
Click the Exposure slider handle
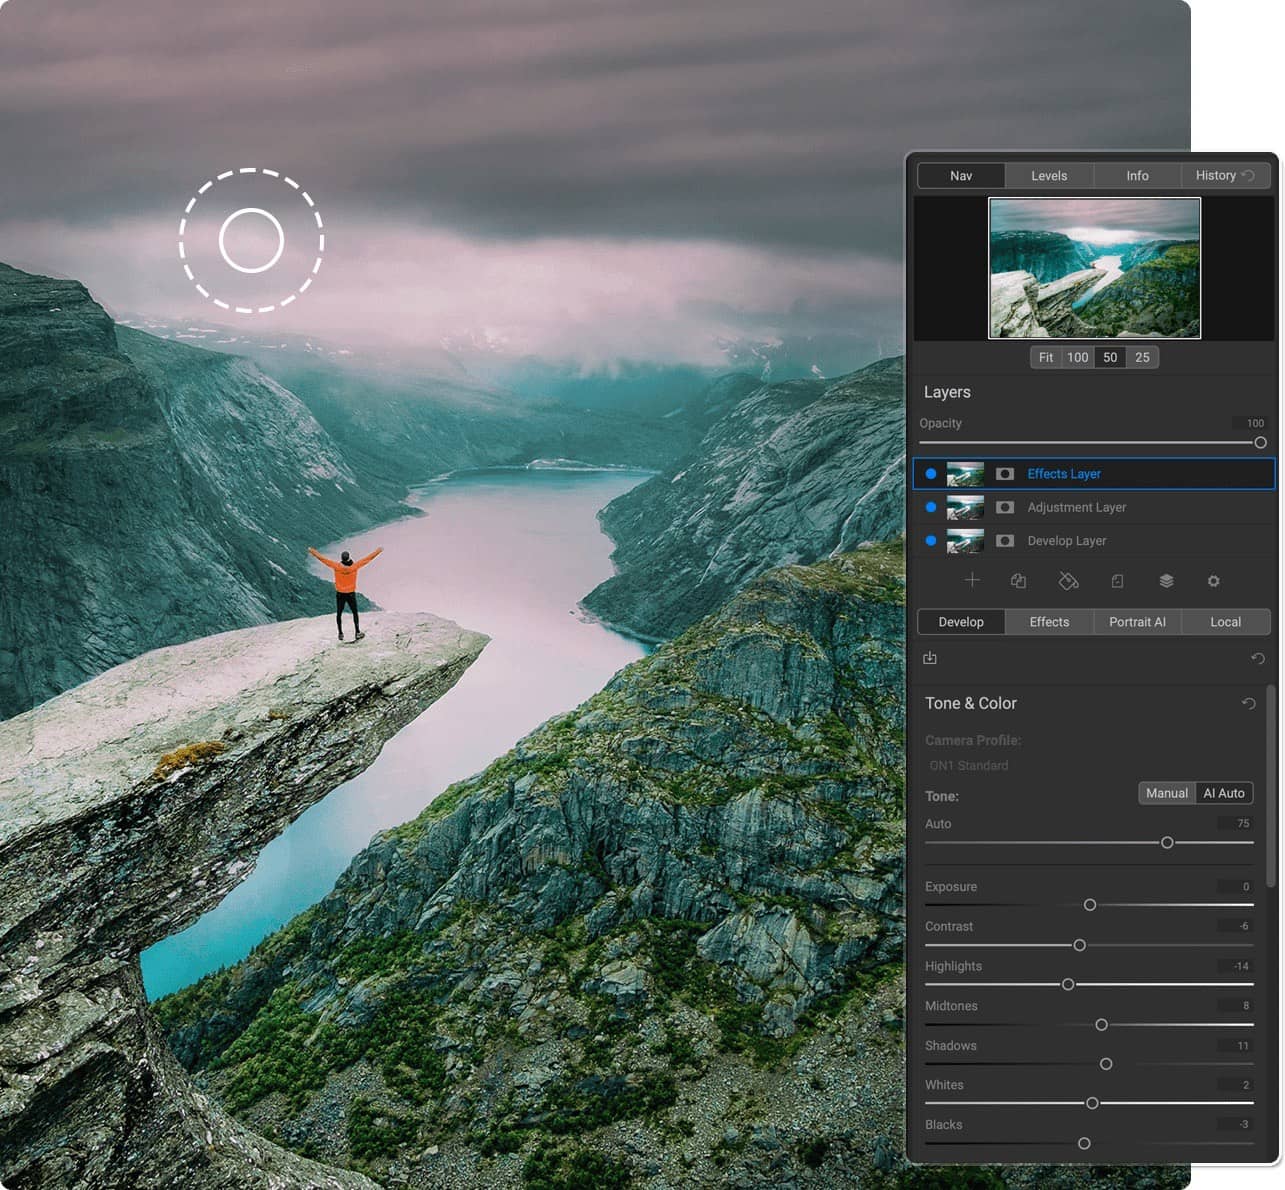(1090, 905)
